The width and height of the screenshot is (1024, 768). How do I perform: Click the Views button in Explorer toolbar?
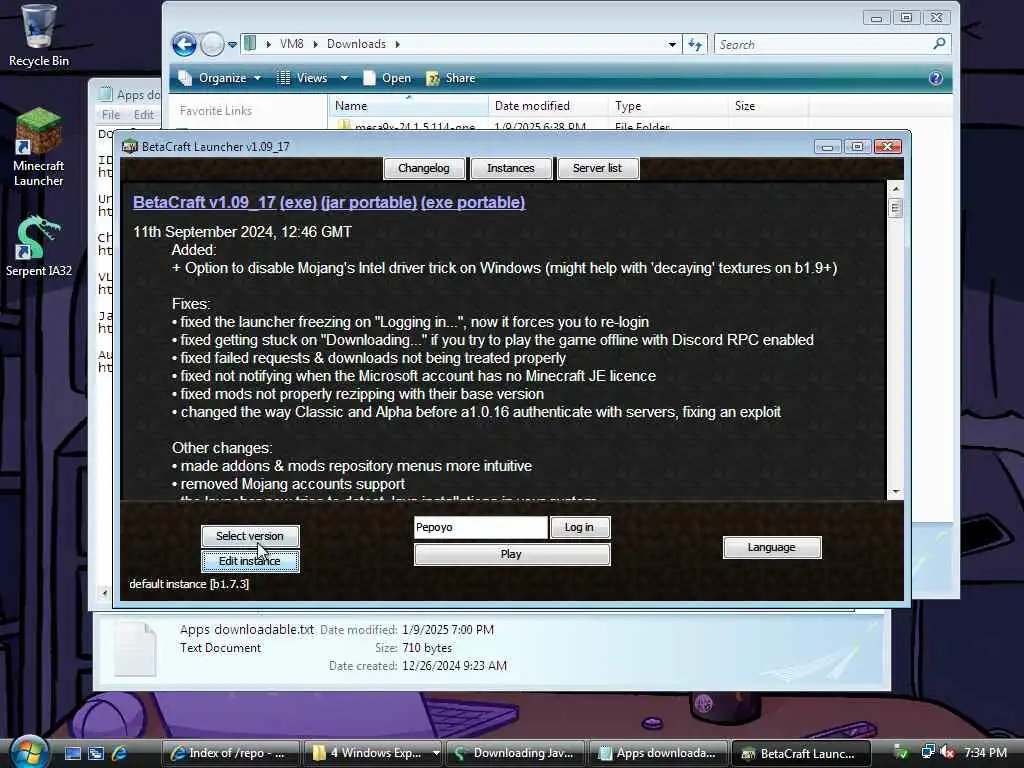302,78
